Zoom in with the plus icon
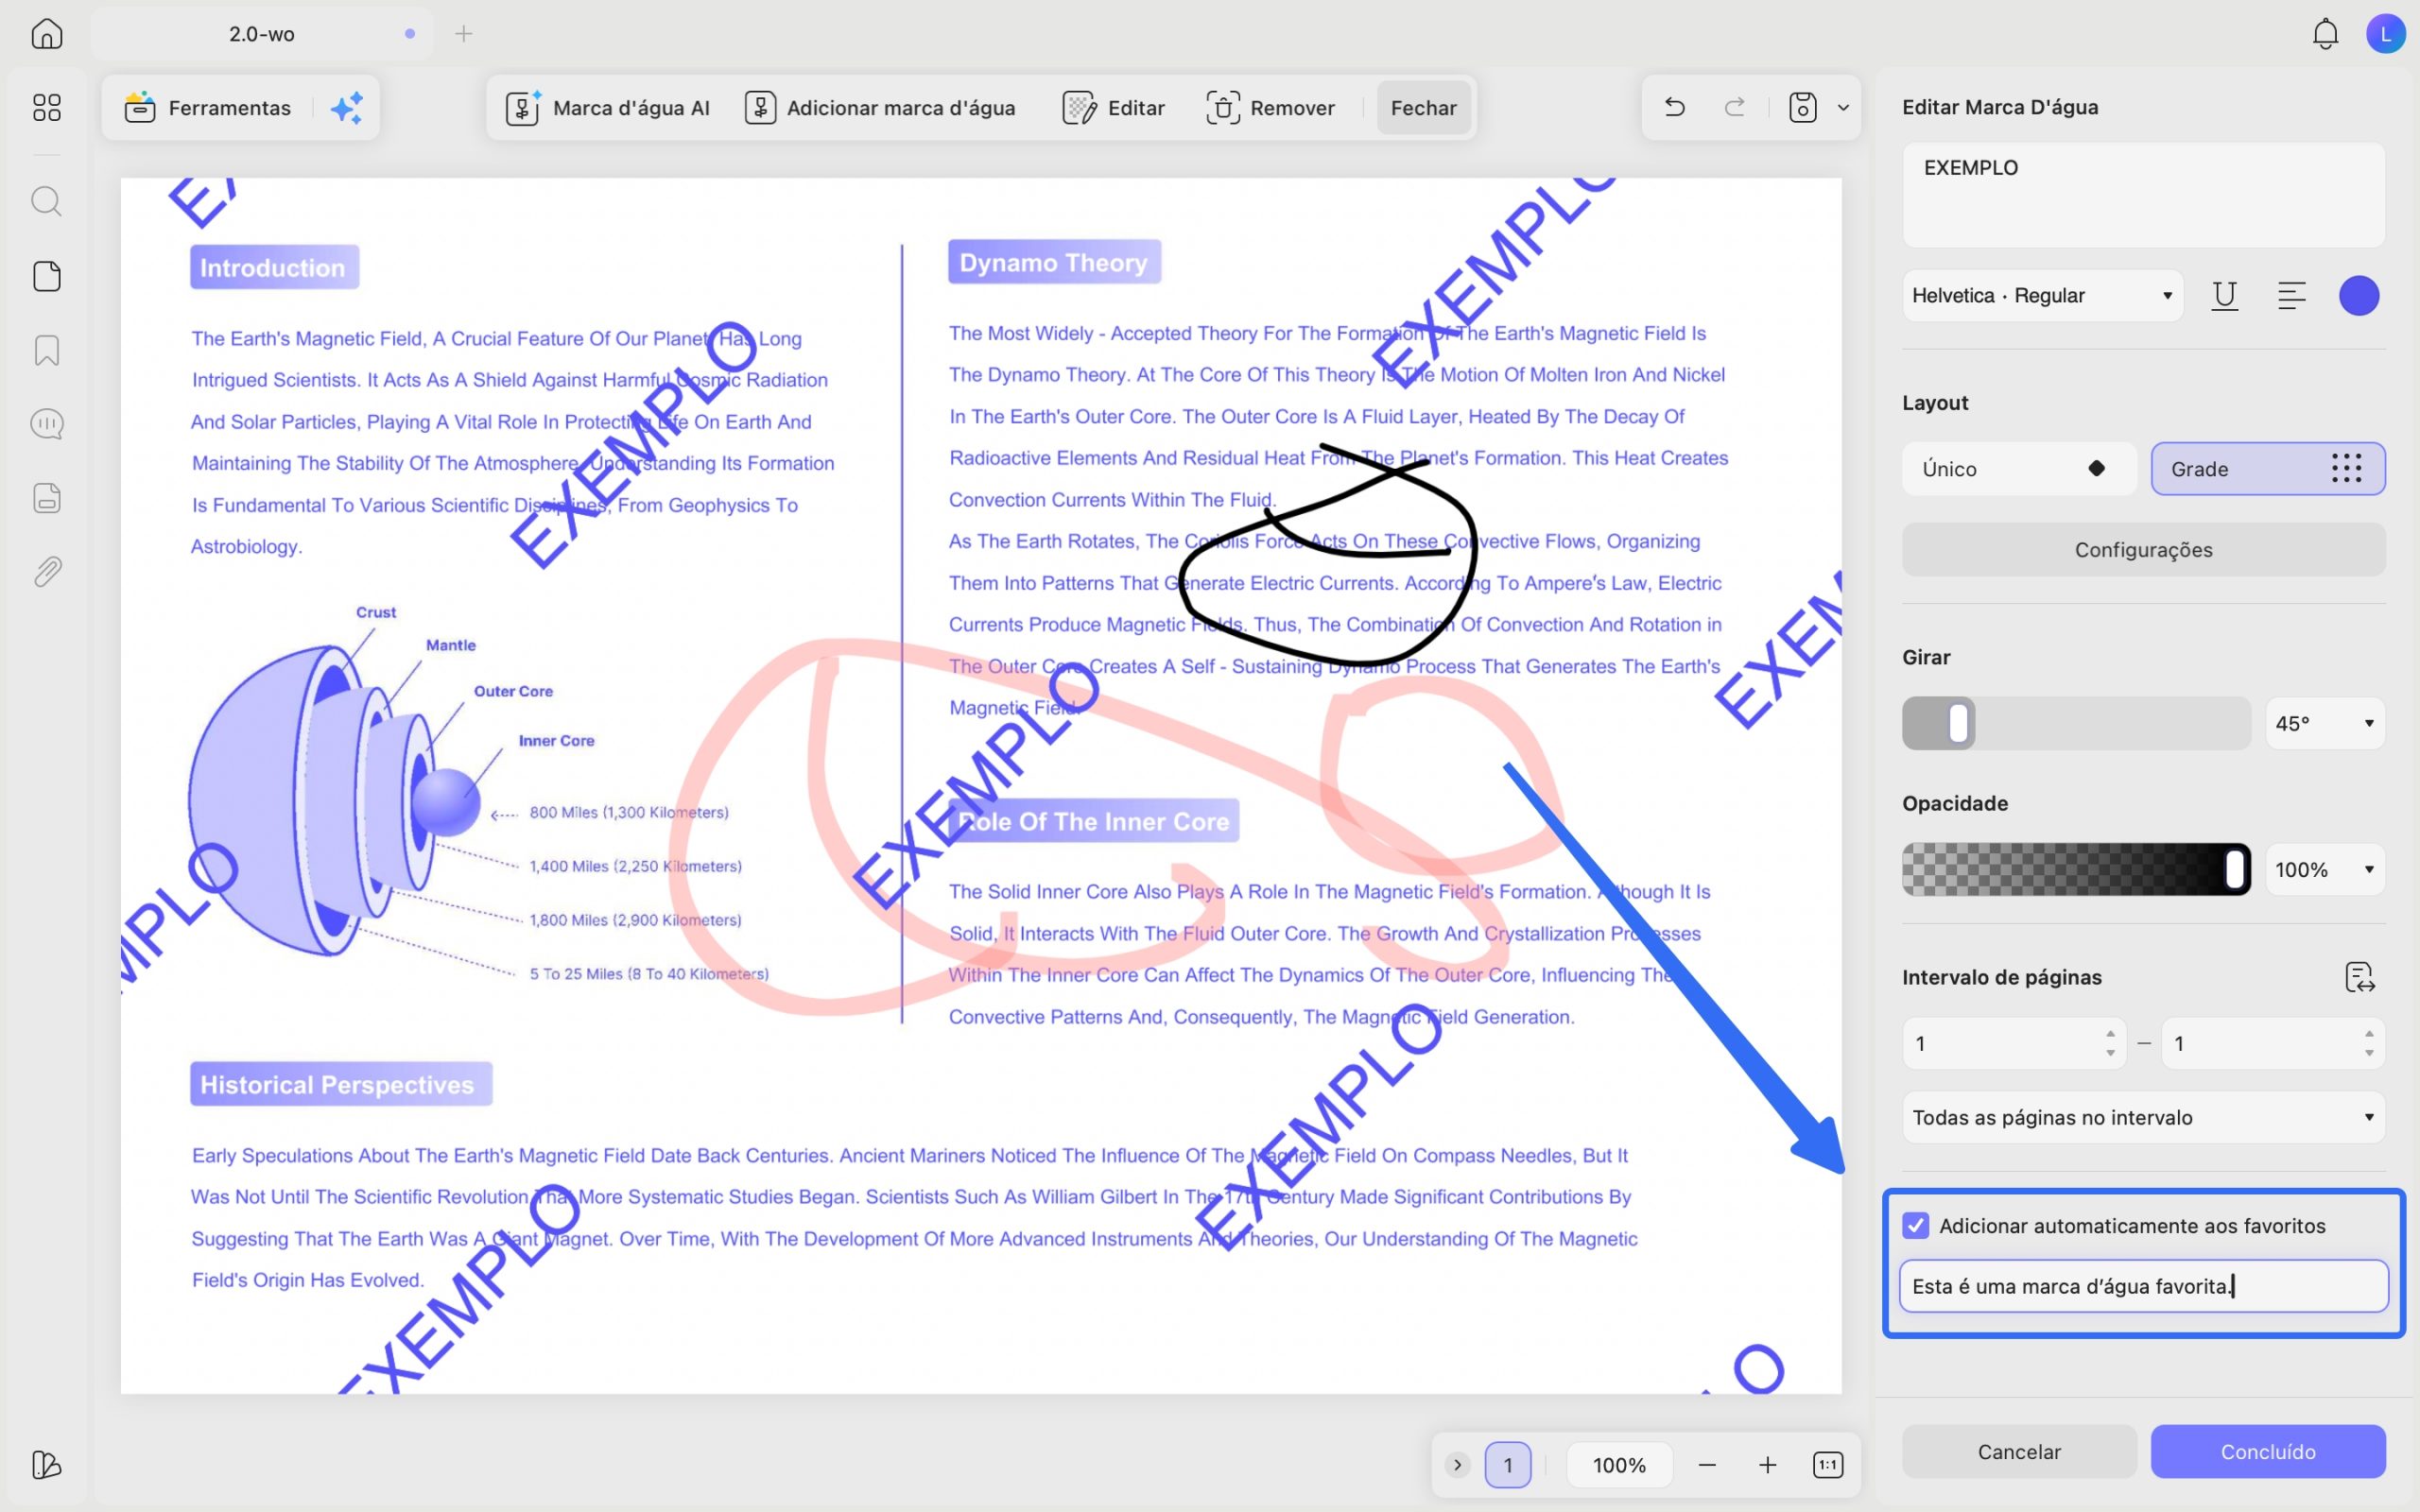Viewport: 2420px width, 1512px height. coord(1767,1465)
